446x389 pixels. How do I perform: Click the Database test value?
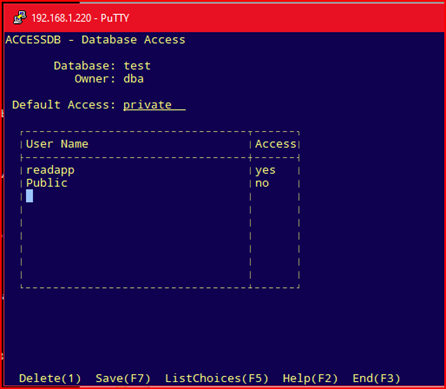[137, 66]
